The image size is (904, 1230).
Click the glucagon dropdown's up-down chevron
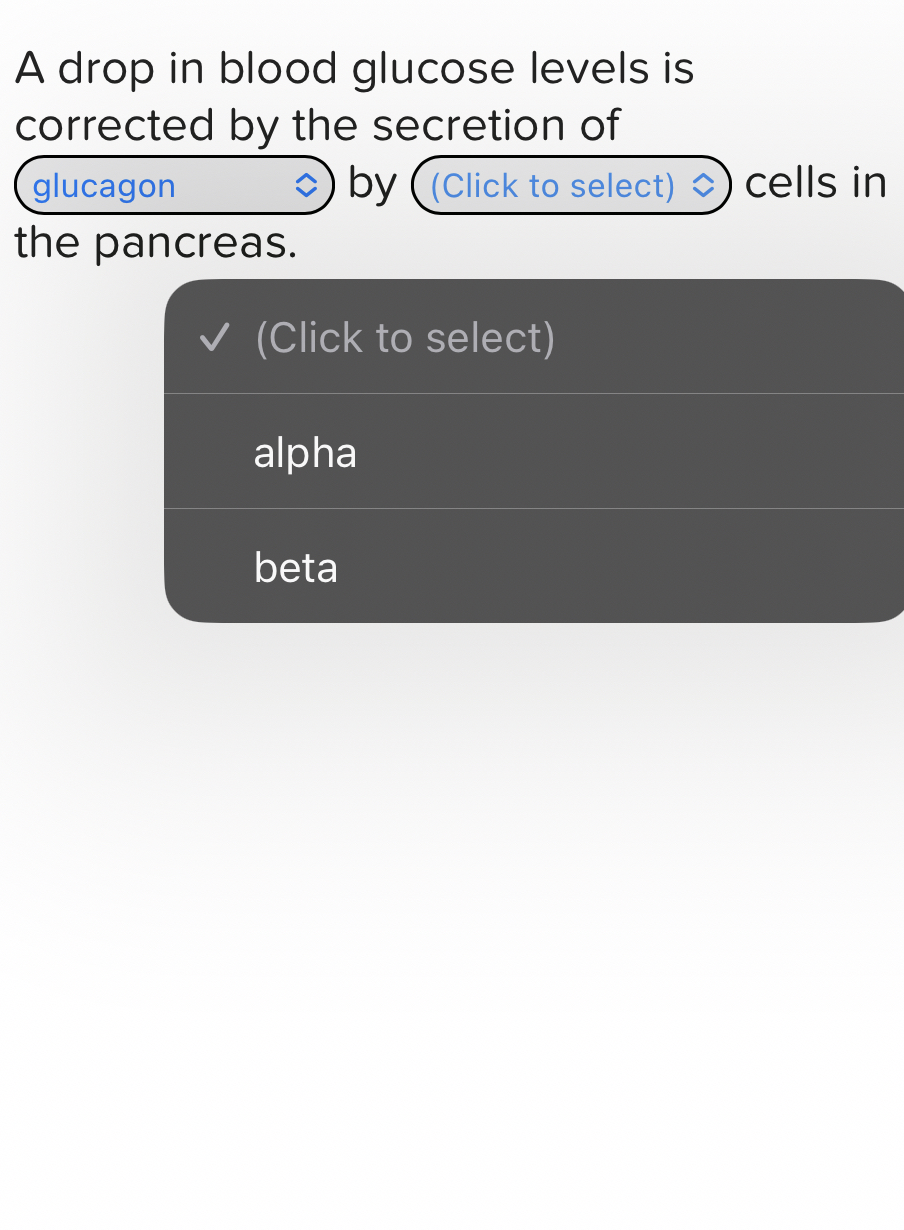click(x=306, y=186)
